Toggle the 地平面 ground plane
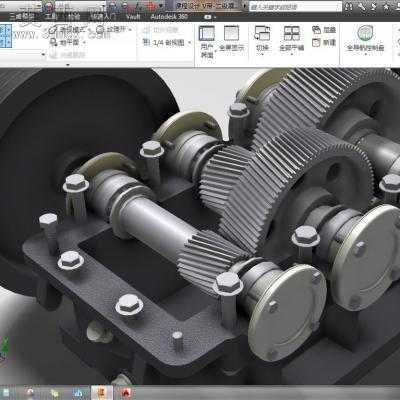 click(x=65, y=42)
